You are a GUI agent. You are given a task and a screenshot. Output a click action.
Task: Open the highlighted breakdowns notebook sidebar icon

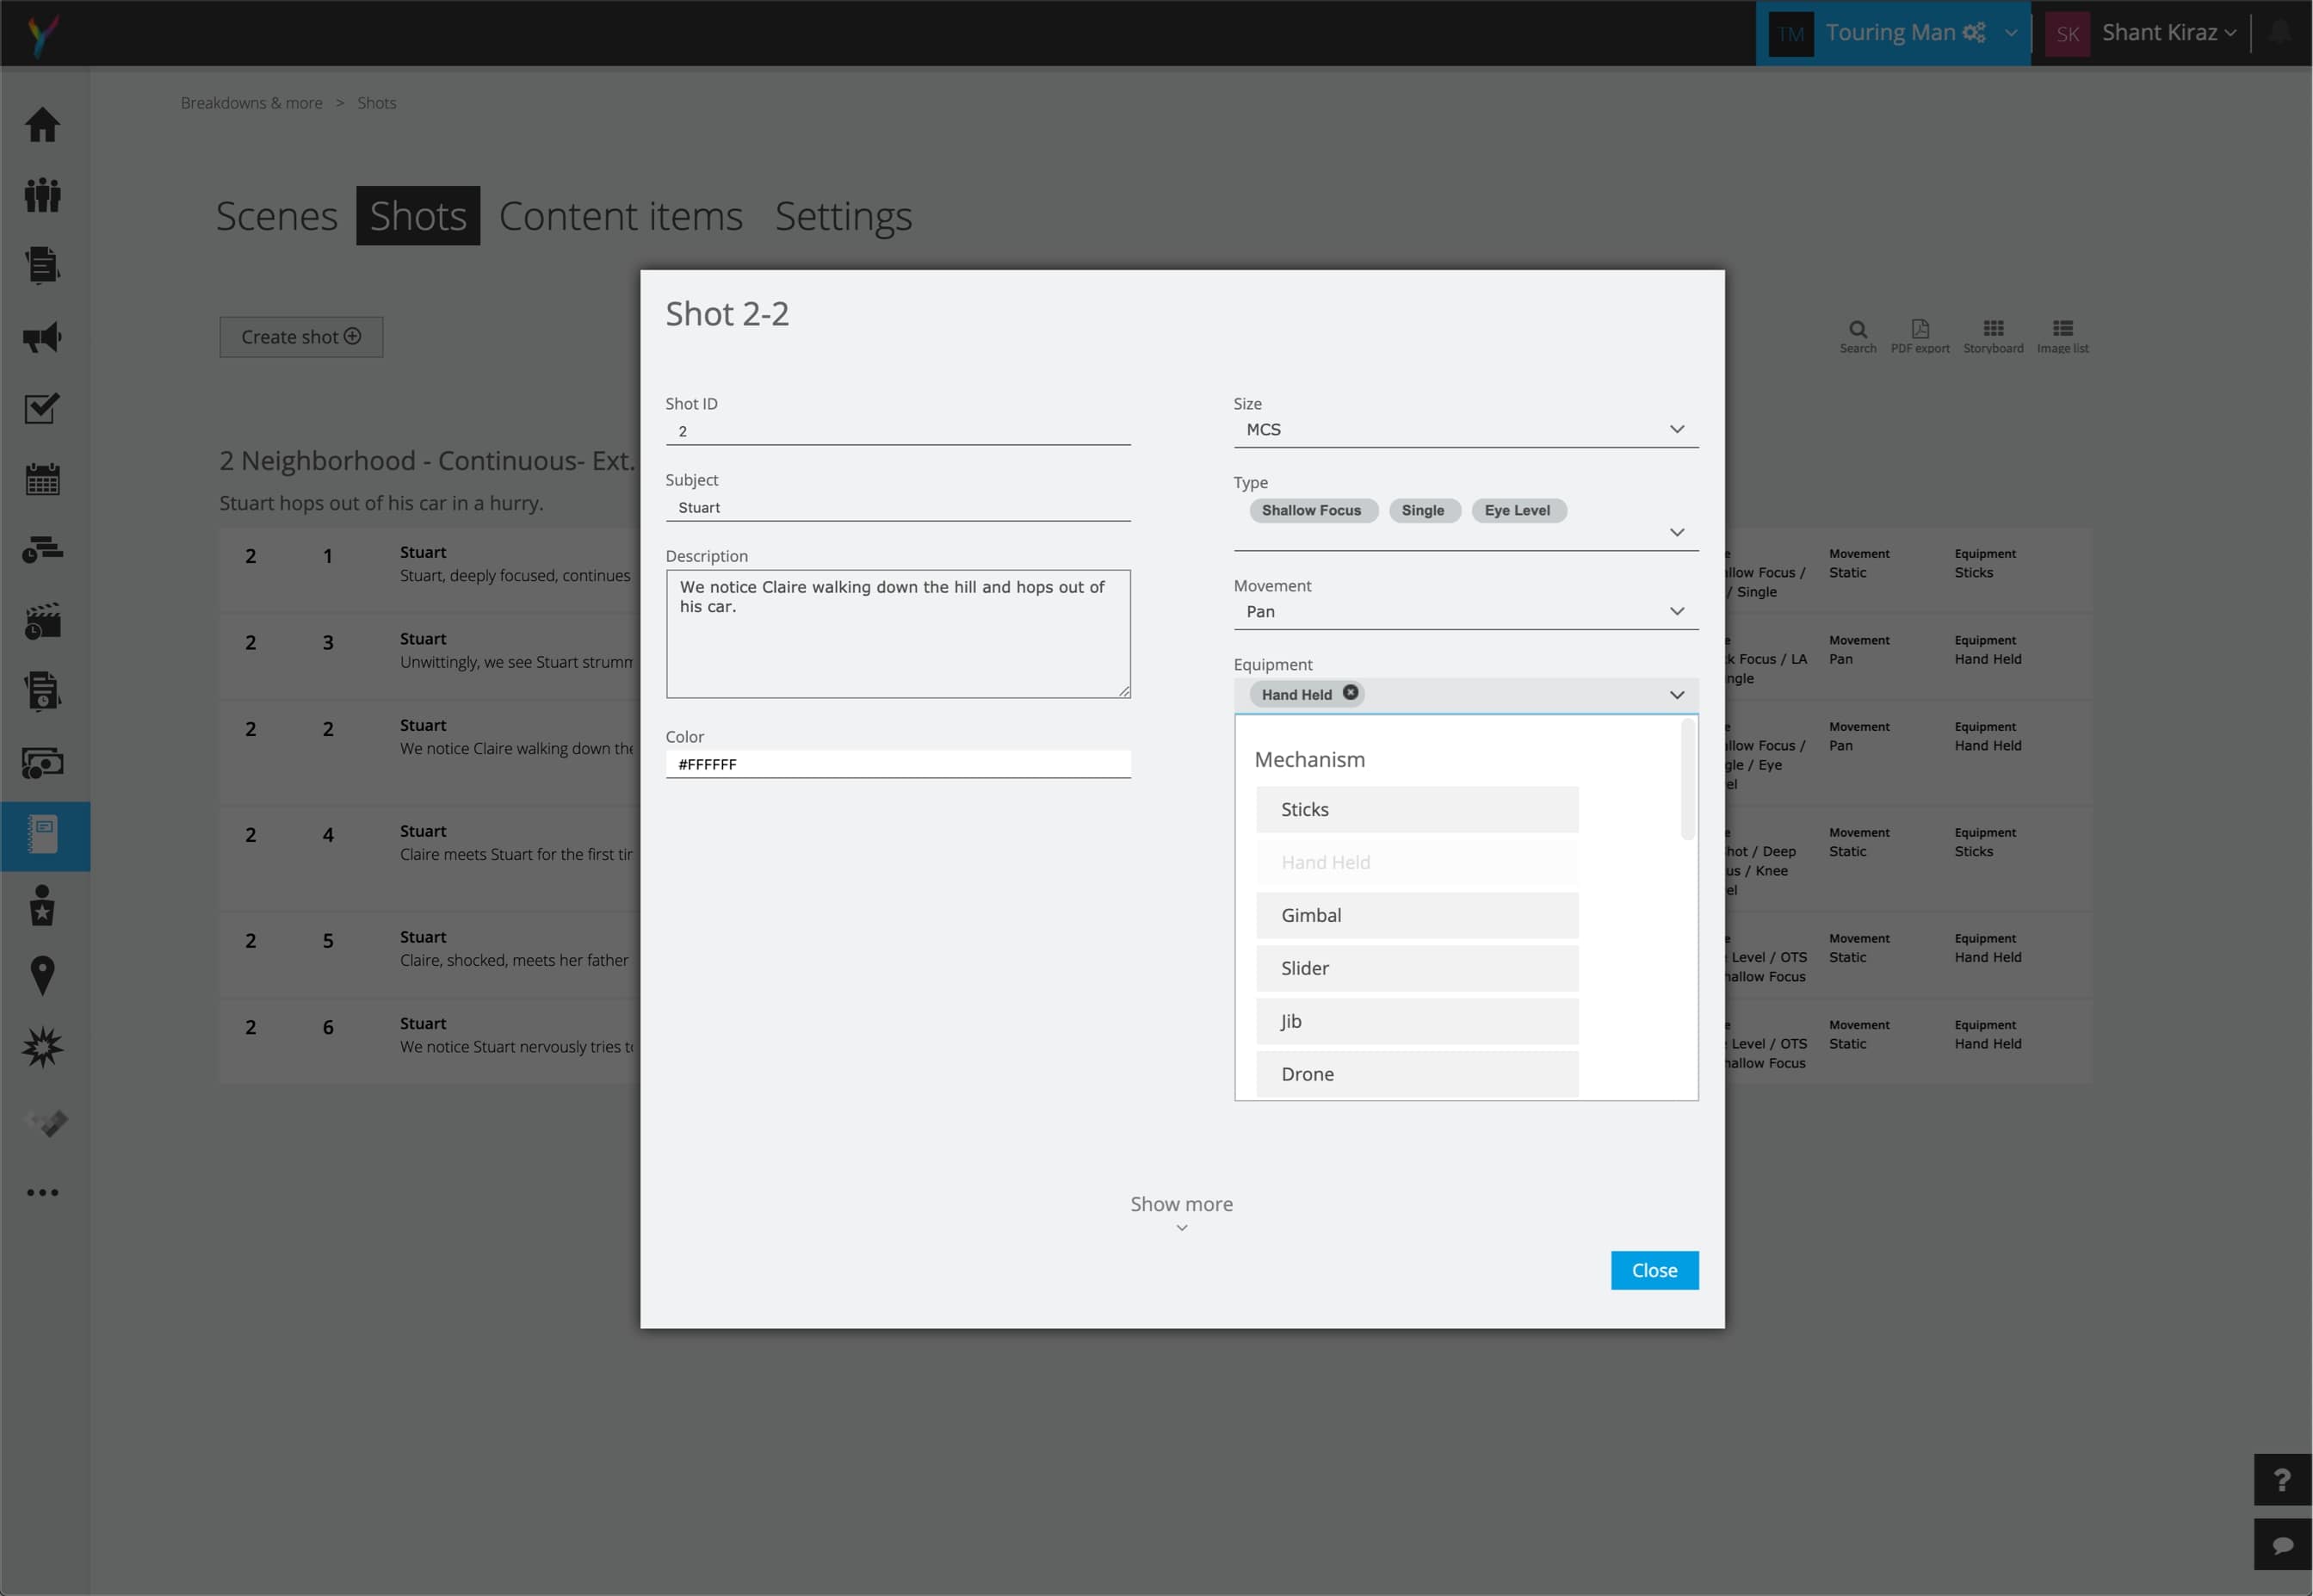click(x=44, y=835)
